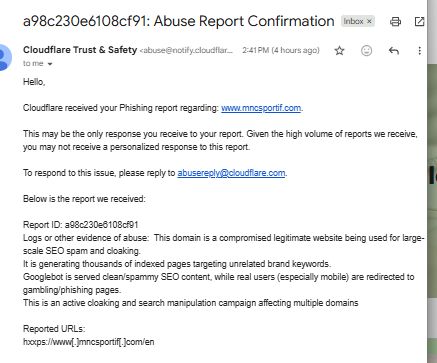Click the reported URL hxxps://www[.]mncsportif[.]com/en

pyautogui.click(x=88, y=342)
